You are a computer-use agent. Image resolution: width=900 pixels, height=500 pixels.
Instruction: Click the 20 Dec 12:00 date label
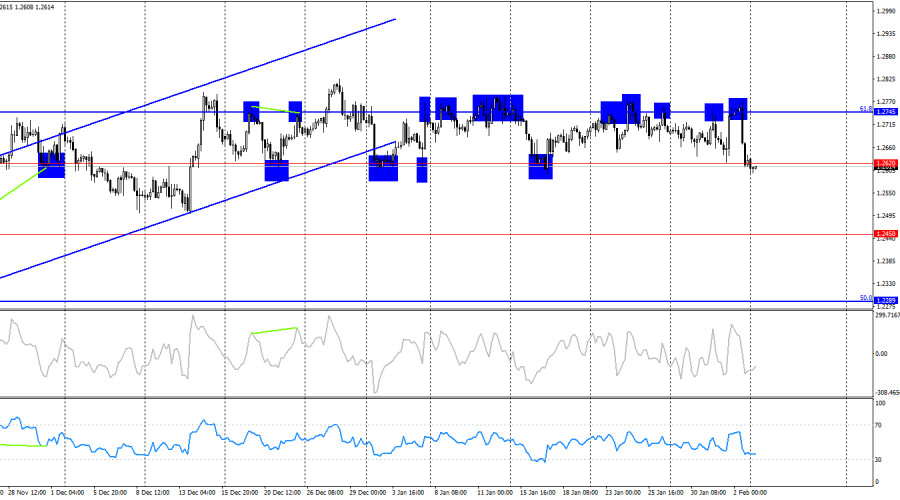[282, 493]
